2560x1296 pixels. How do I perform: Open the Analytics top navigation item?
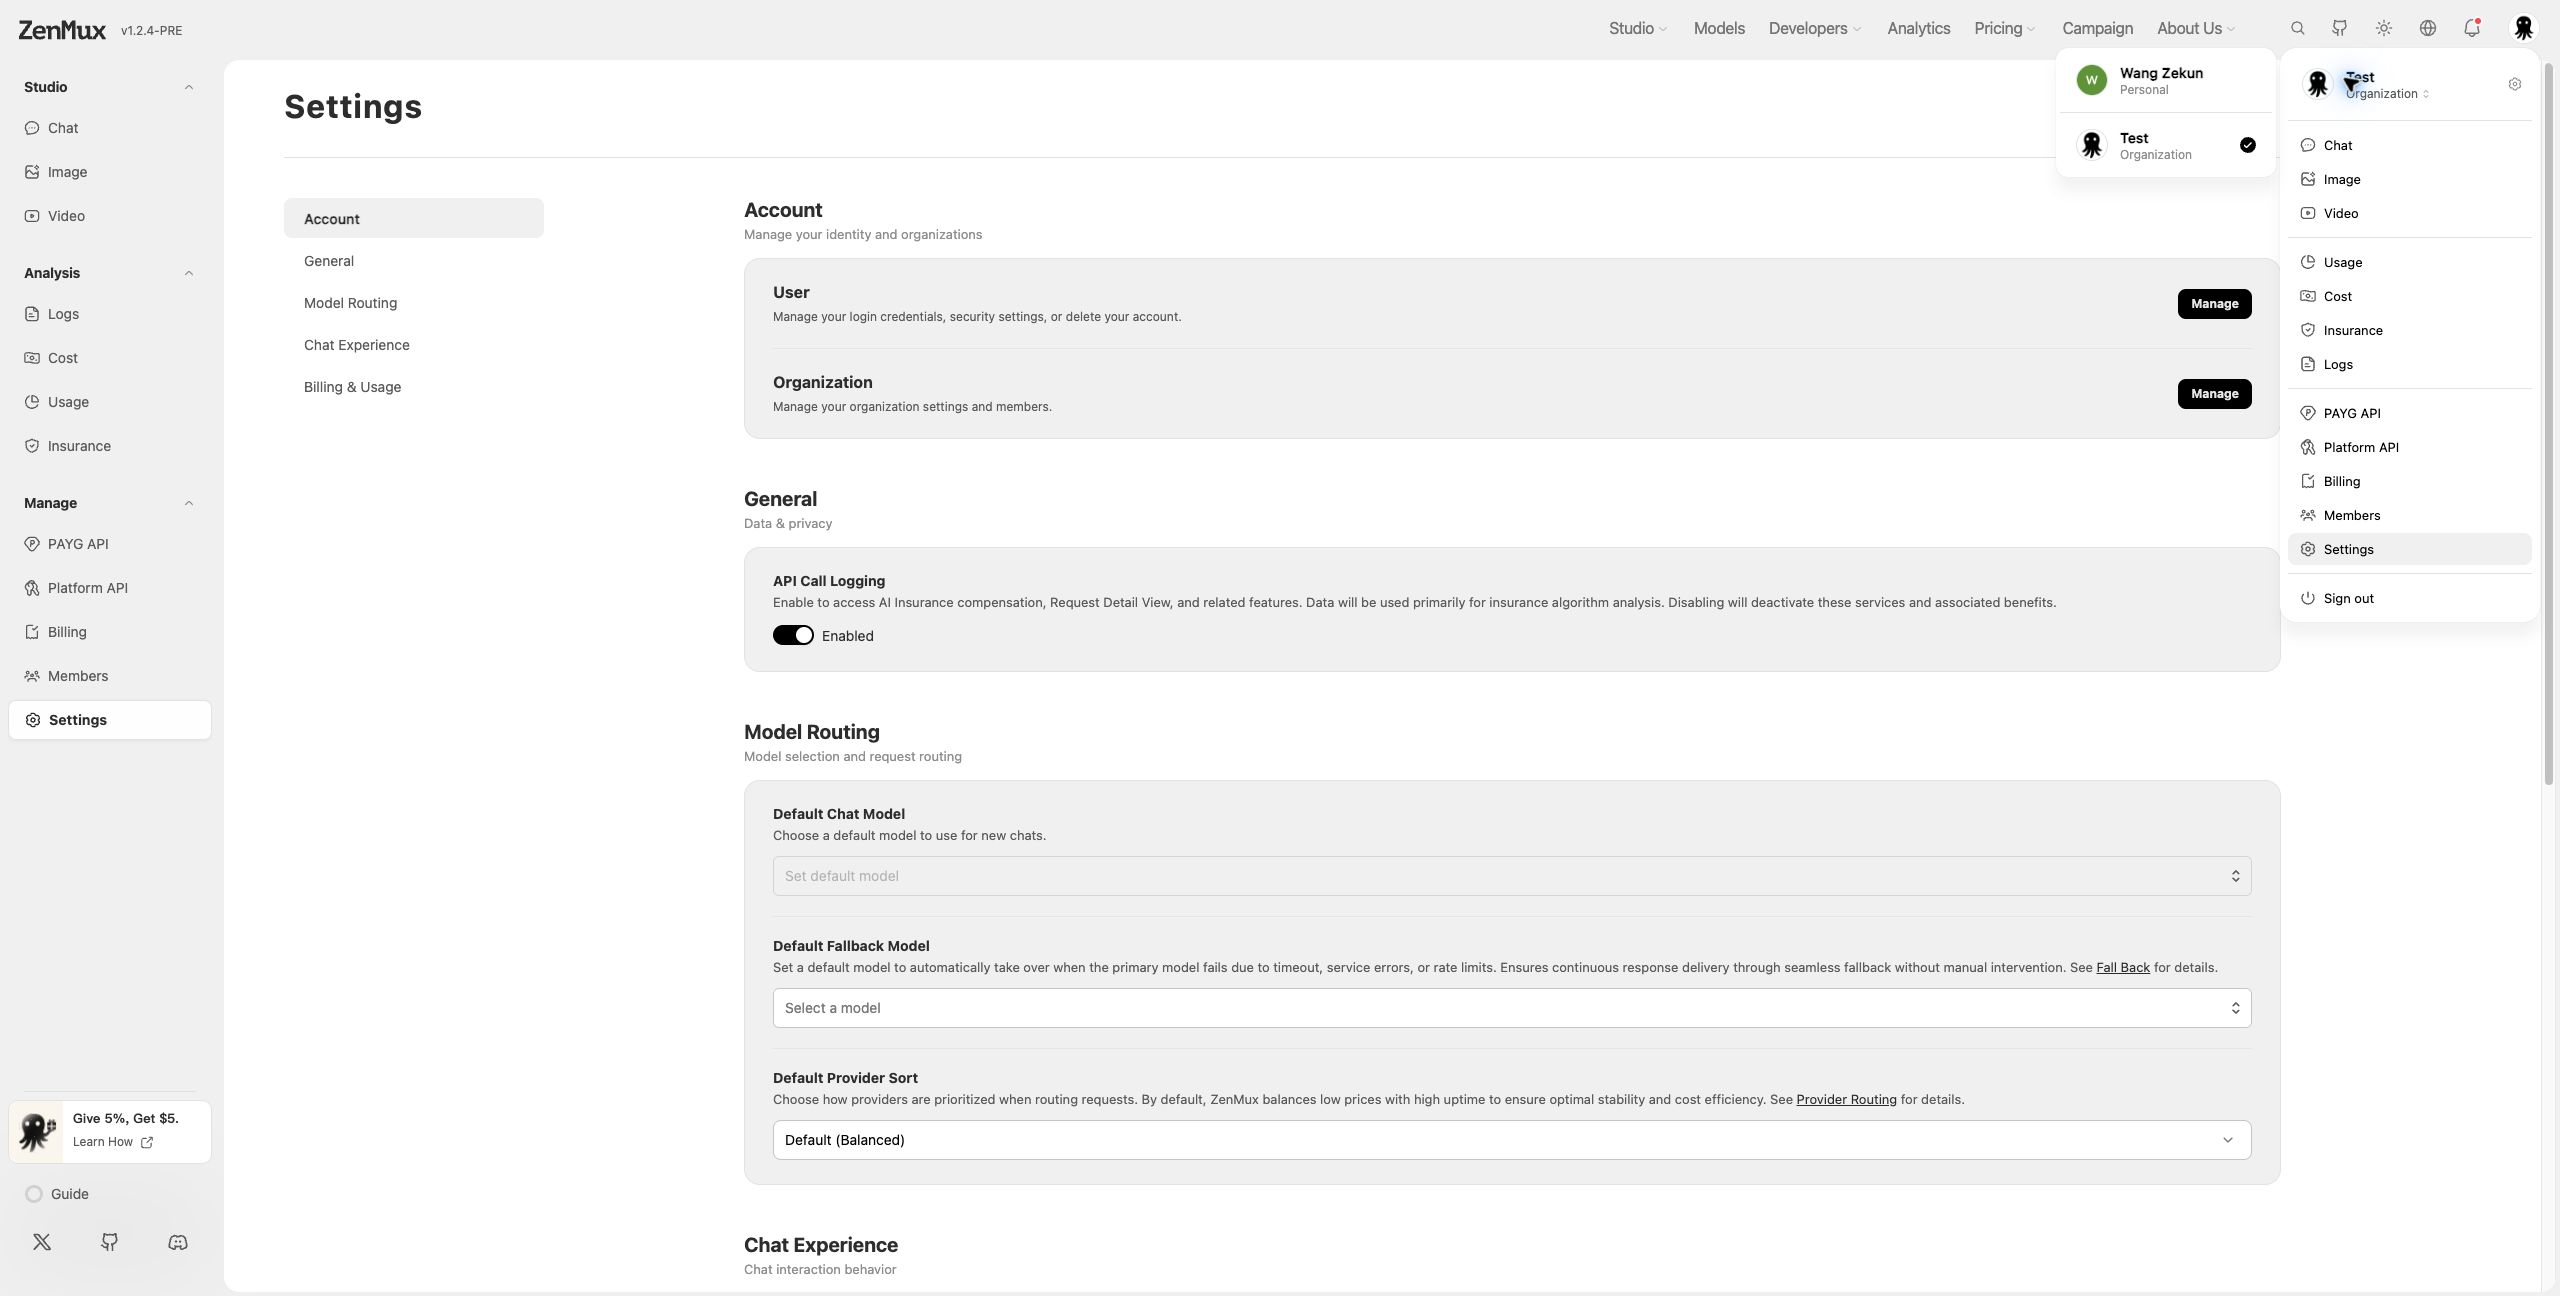coord(1918,28)
